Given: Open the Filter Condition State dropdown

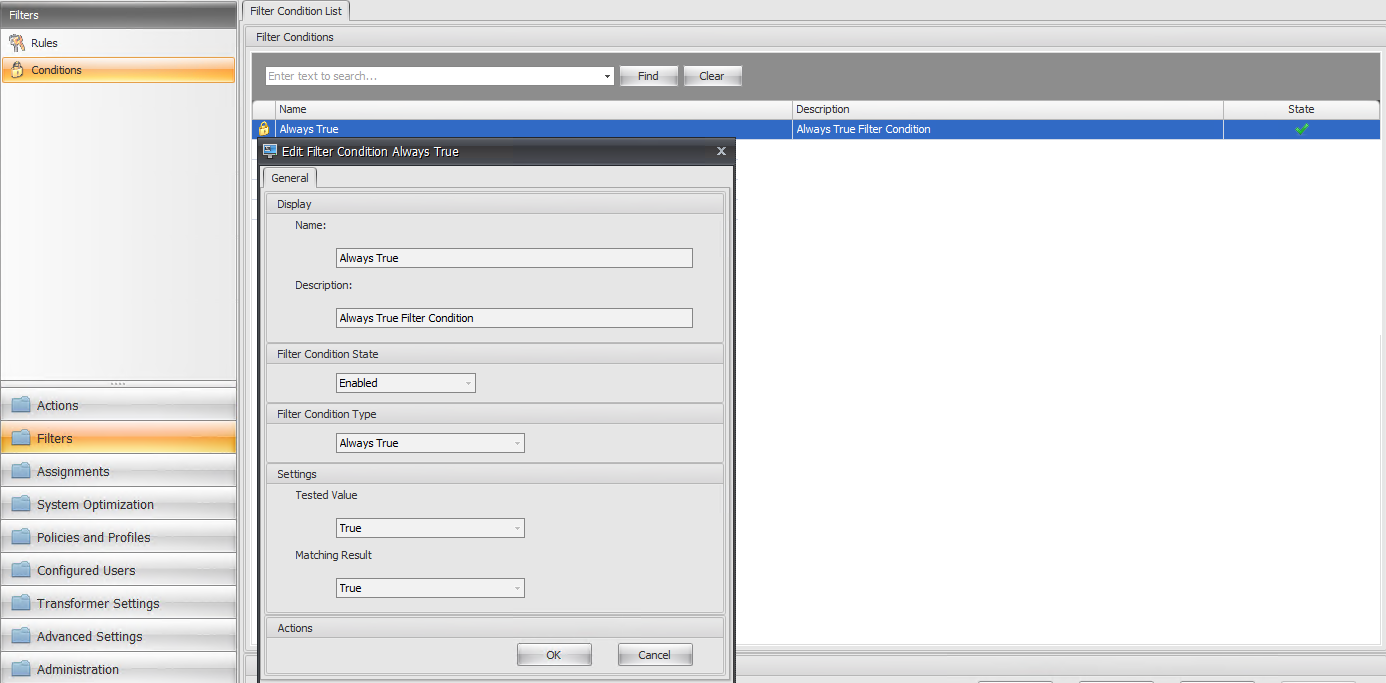Looking at the screenshot, I should [x=468, y=383].
